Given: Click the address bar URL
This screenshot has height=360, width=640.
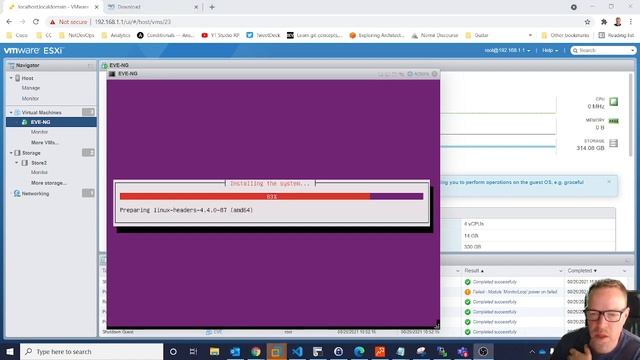Looking at the screenshot, I should pos(133,22).
